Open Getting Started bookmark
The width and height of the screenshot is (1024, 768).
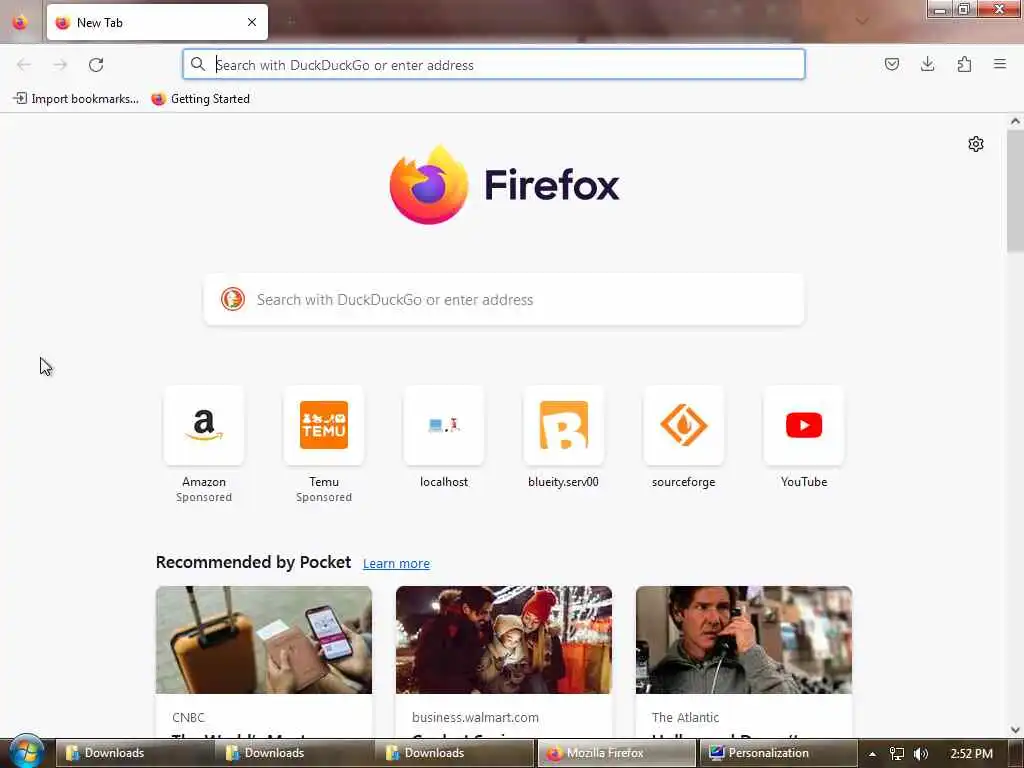click(x=200, y=99)
